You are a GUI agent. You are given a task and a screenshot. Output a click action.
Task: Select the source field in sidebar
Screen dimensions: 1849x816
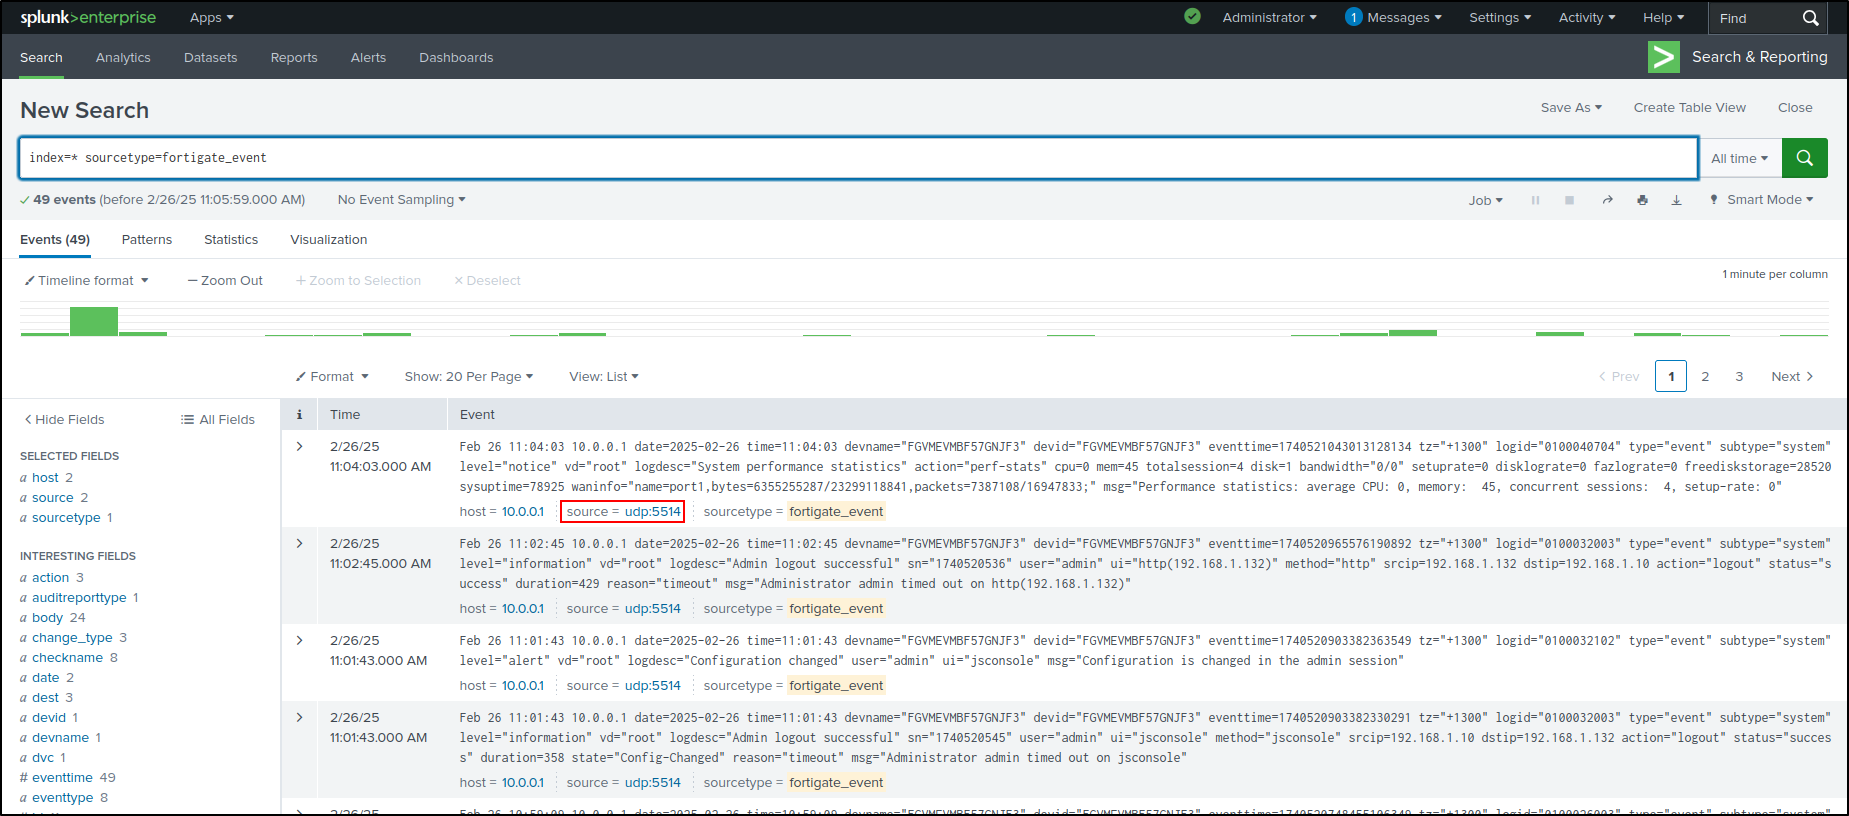53,498
